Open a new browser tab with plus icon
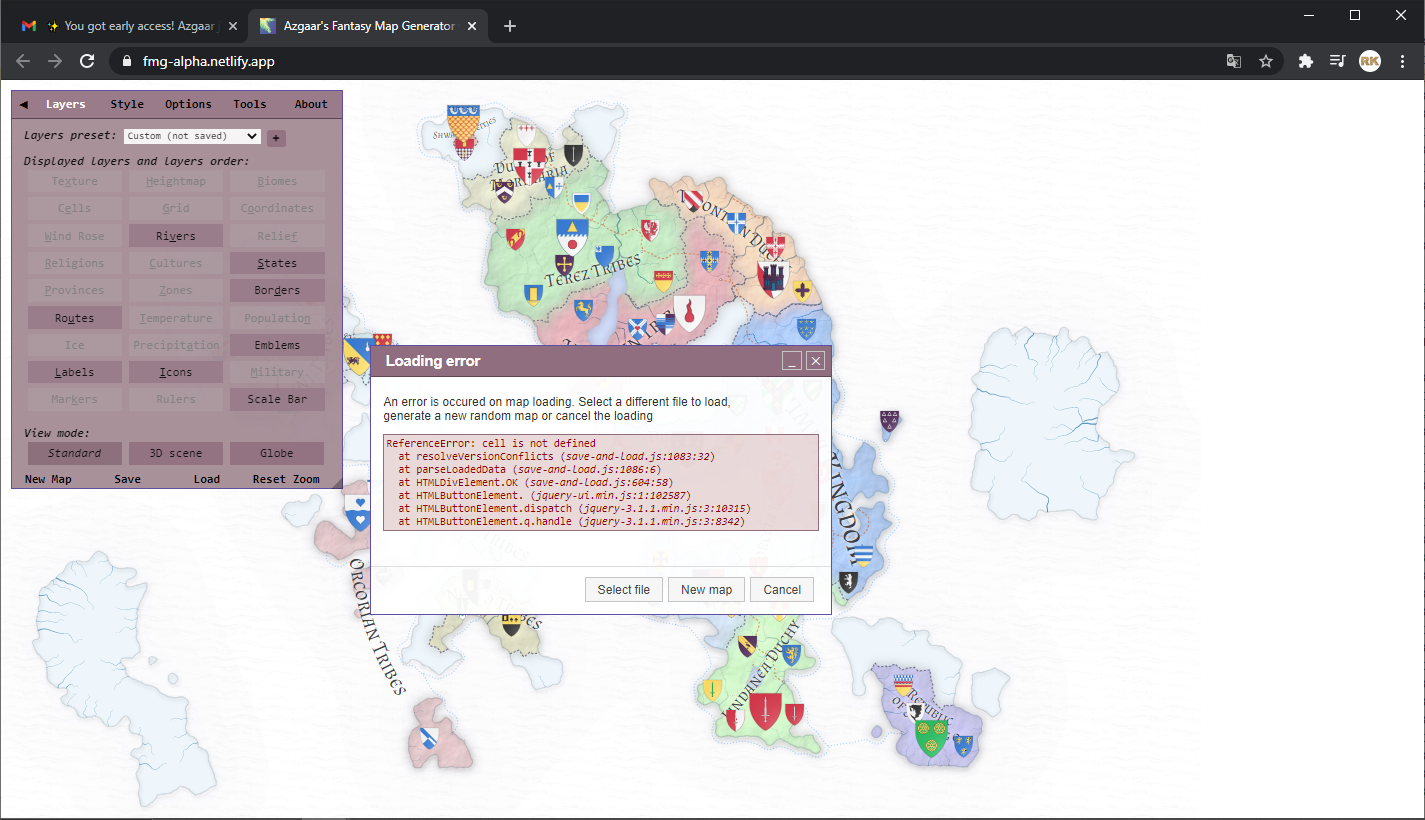The image size is (1425, 820). pos(510,26)
